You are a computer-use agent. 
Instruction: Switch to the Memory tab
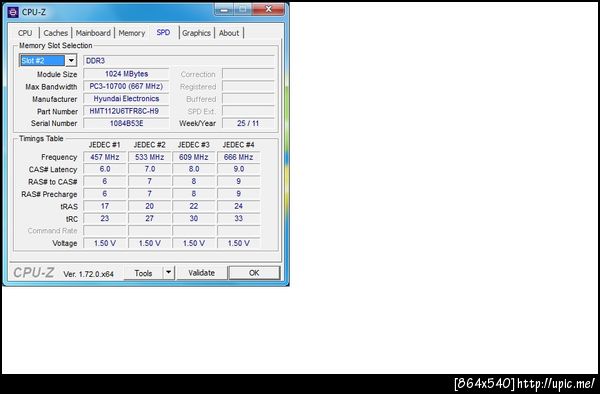[132, 33]
